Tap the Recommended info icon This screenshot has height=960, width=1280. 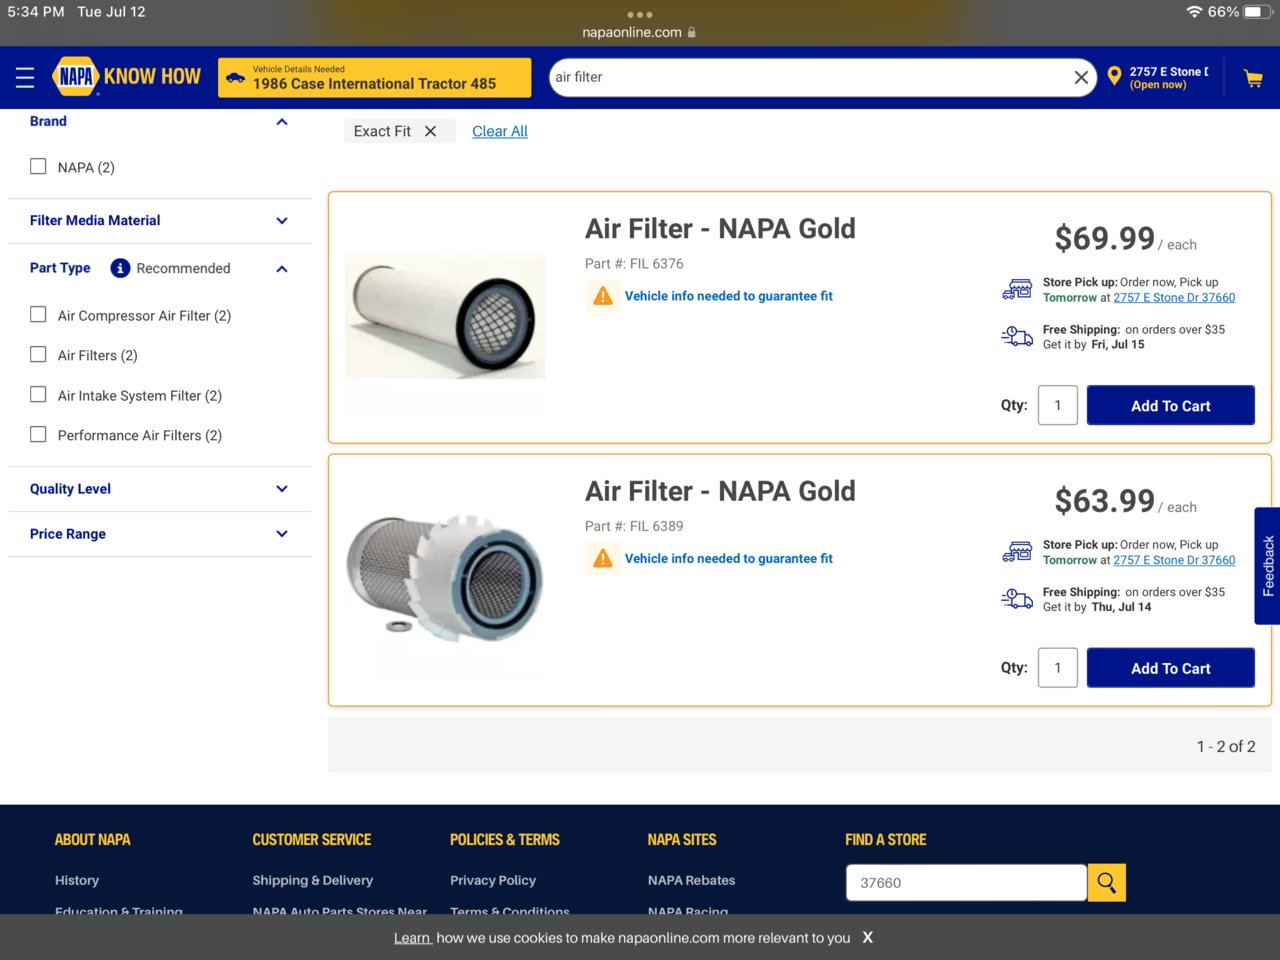(120, 268)
